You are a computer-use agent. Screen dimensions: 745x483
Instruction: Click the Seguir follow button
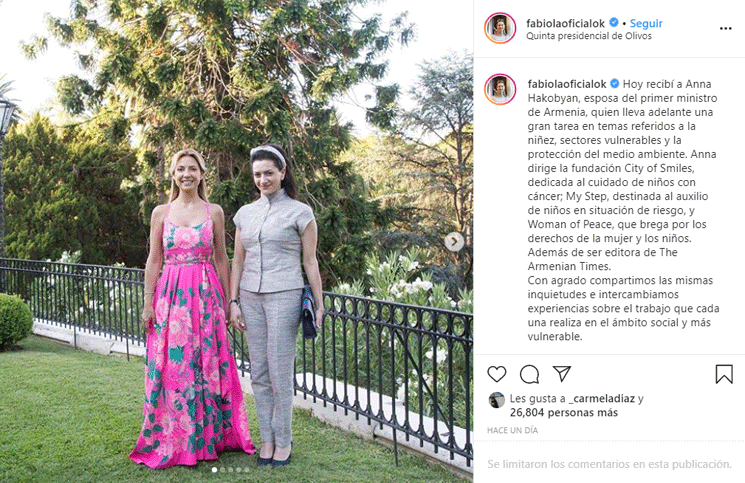click(646, 23)
